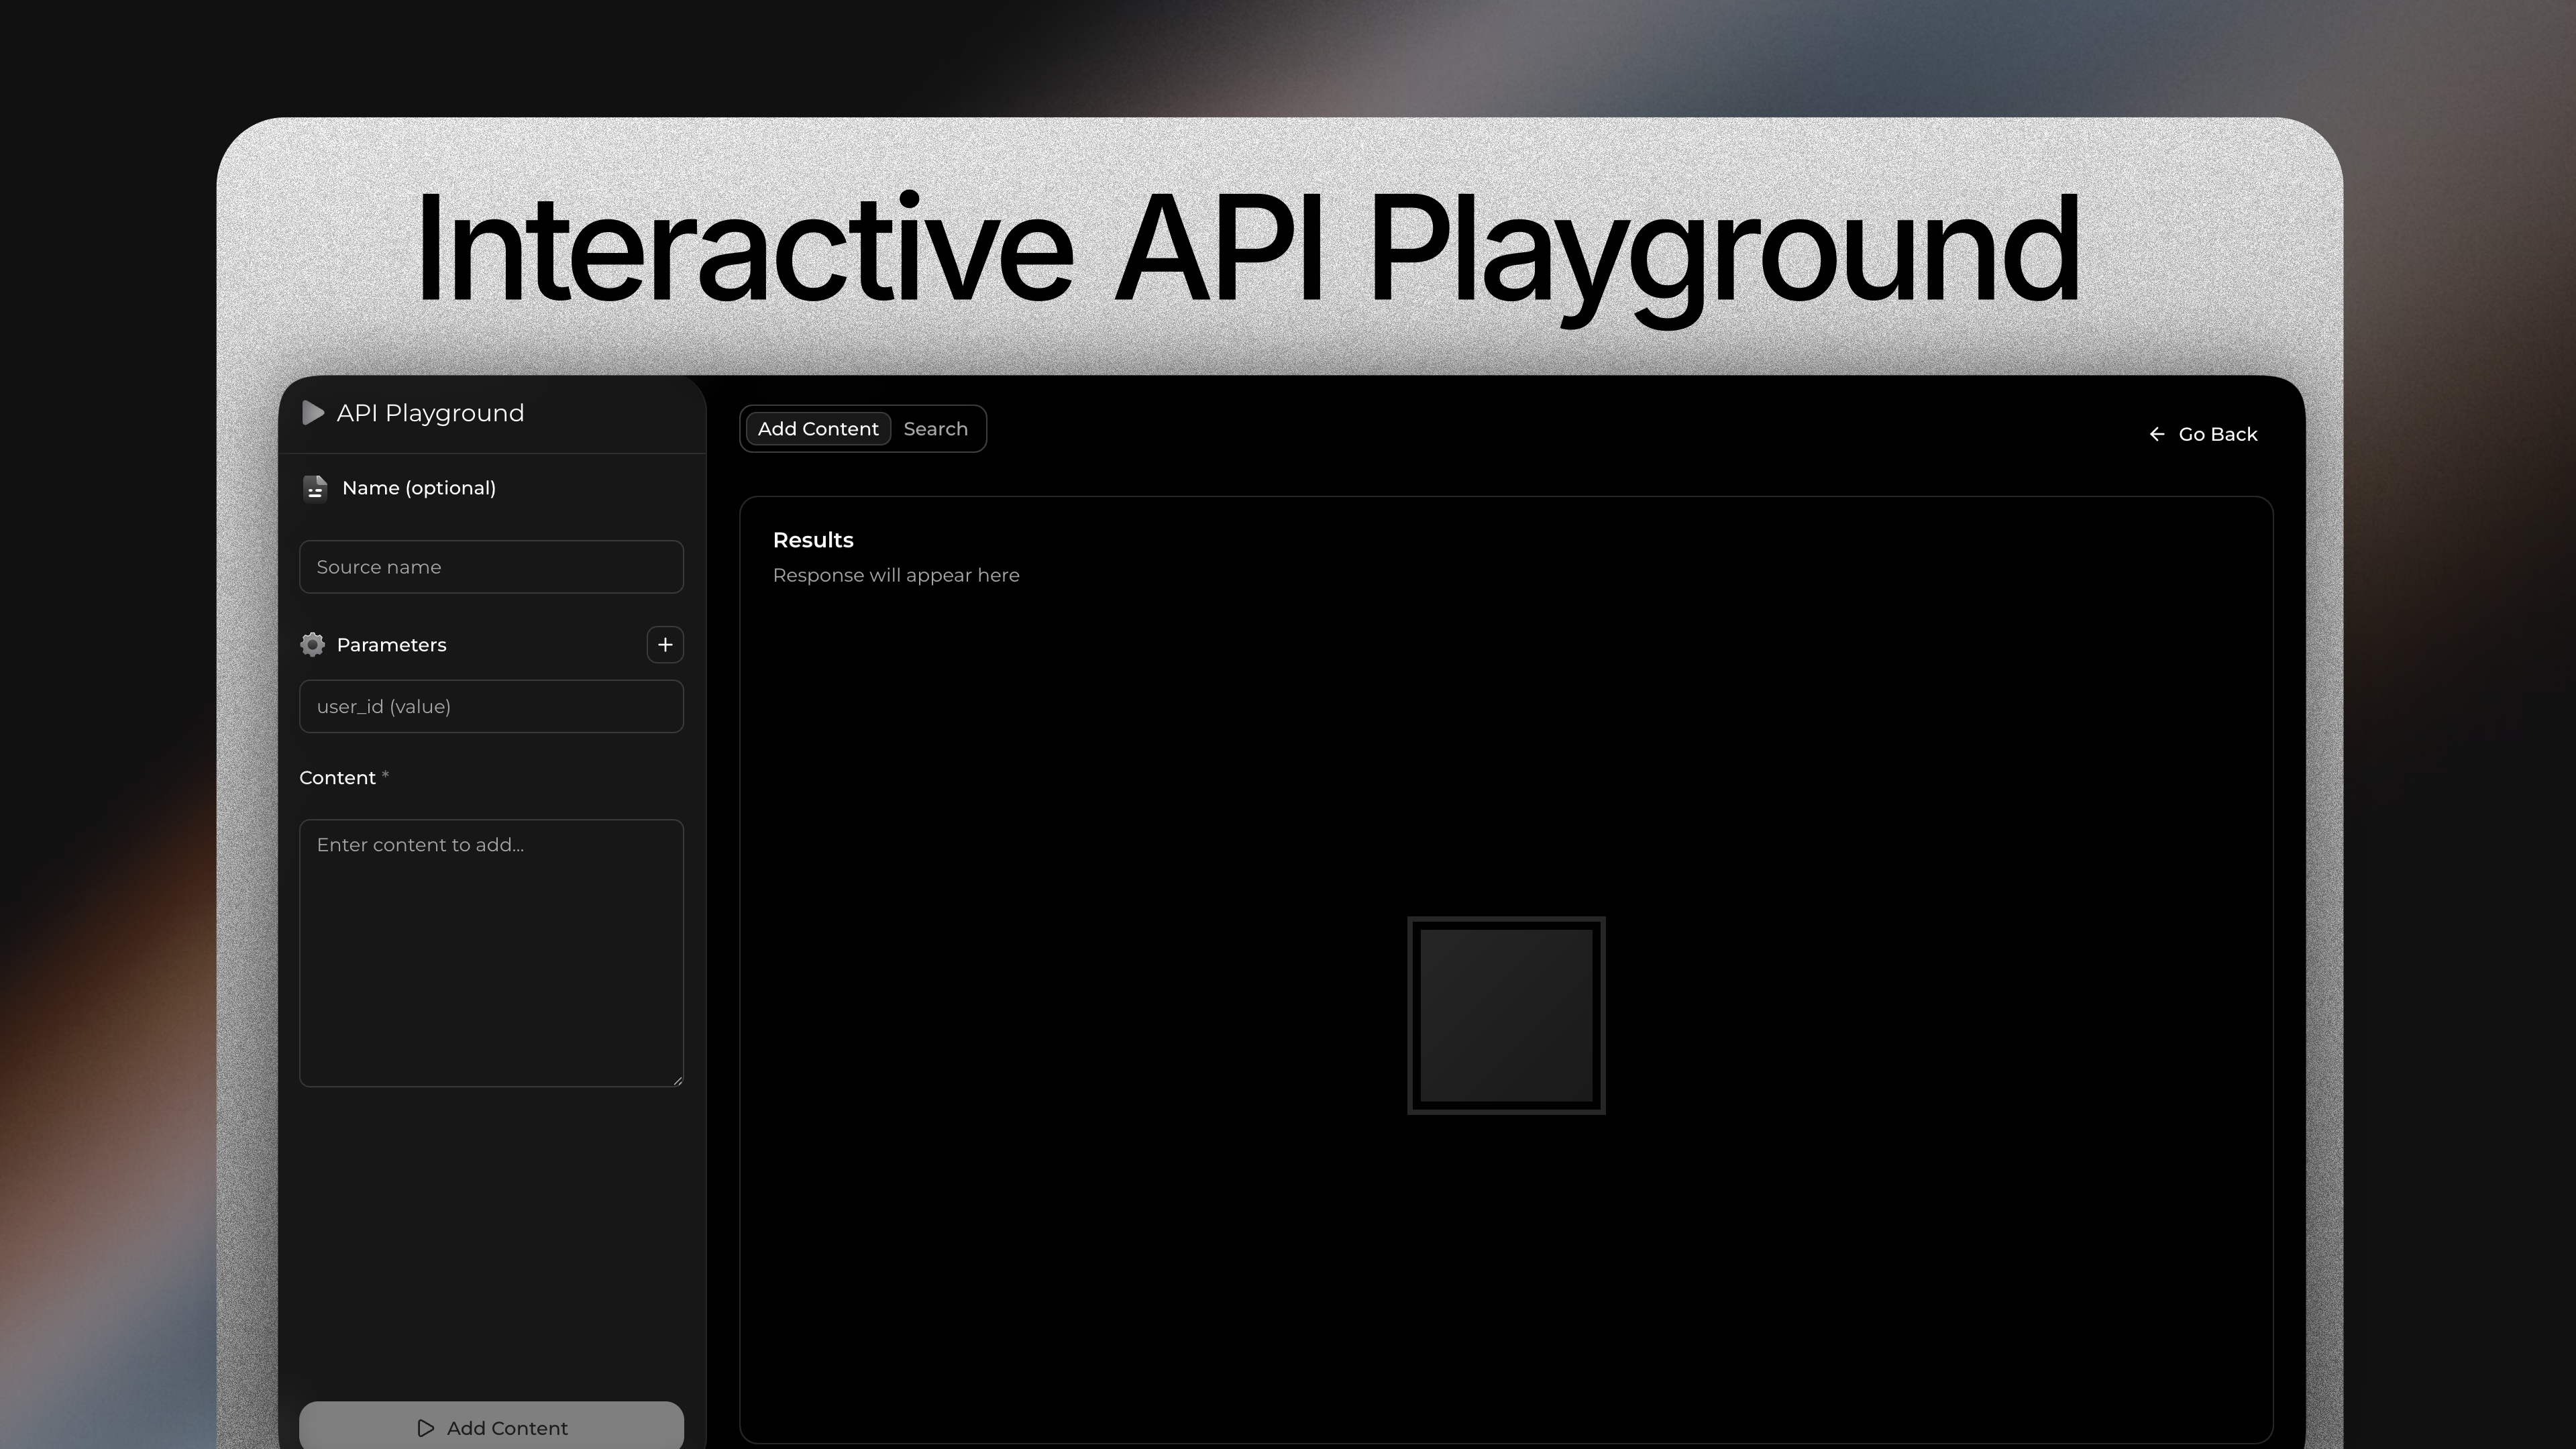Grab the Content textarea resize handle
Image resolution: width=2576 pixels, height=1449 pixels.
(x=678, y=1080)
